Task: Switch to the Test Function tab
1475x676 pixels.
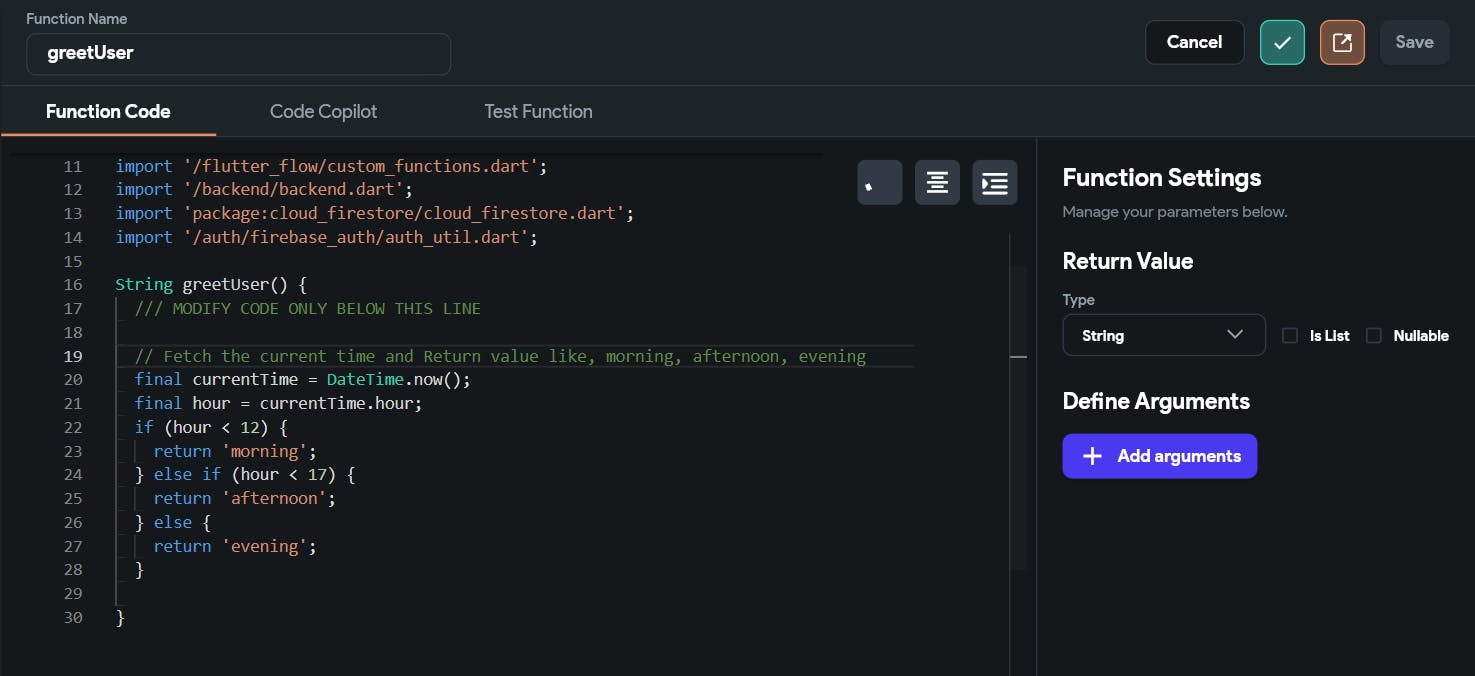Action: click(x=538, y=112)
